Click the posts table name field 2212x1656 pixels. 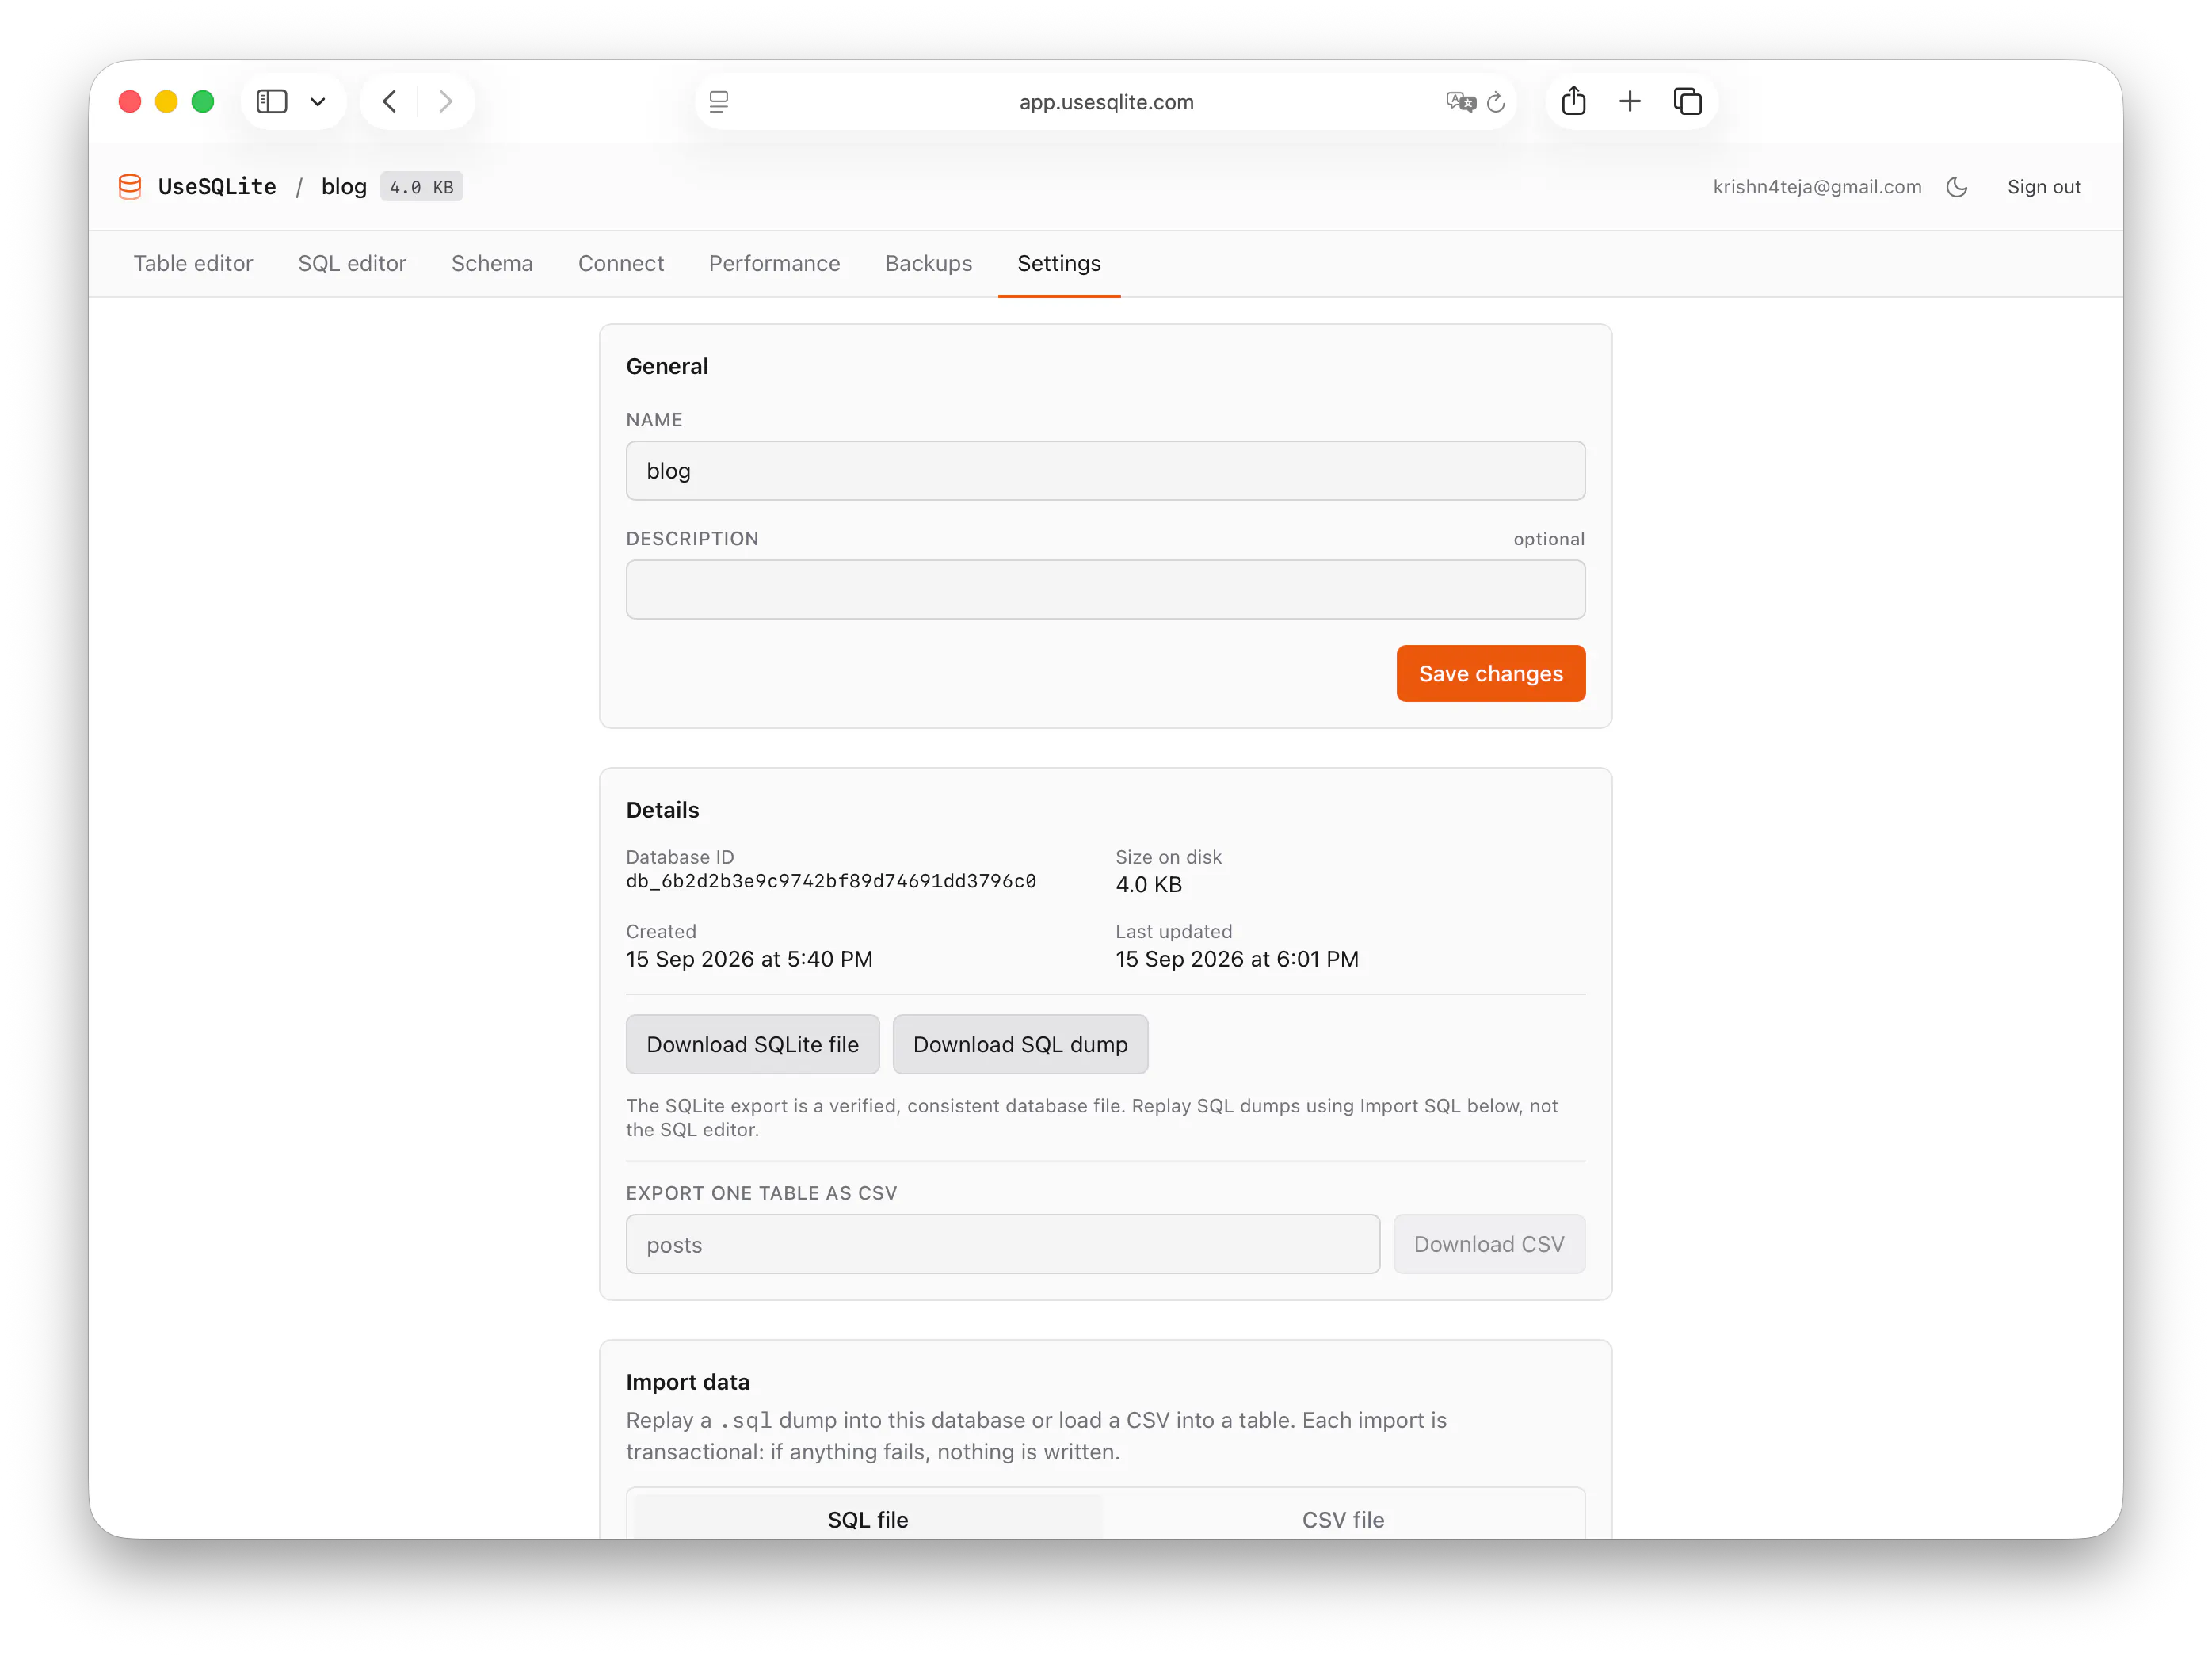1002,1244
